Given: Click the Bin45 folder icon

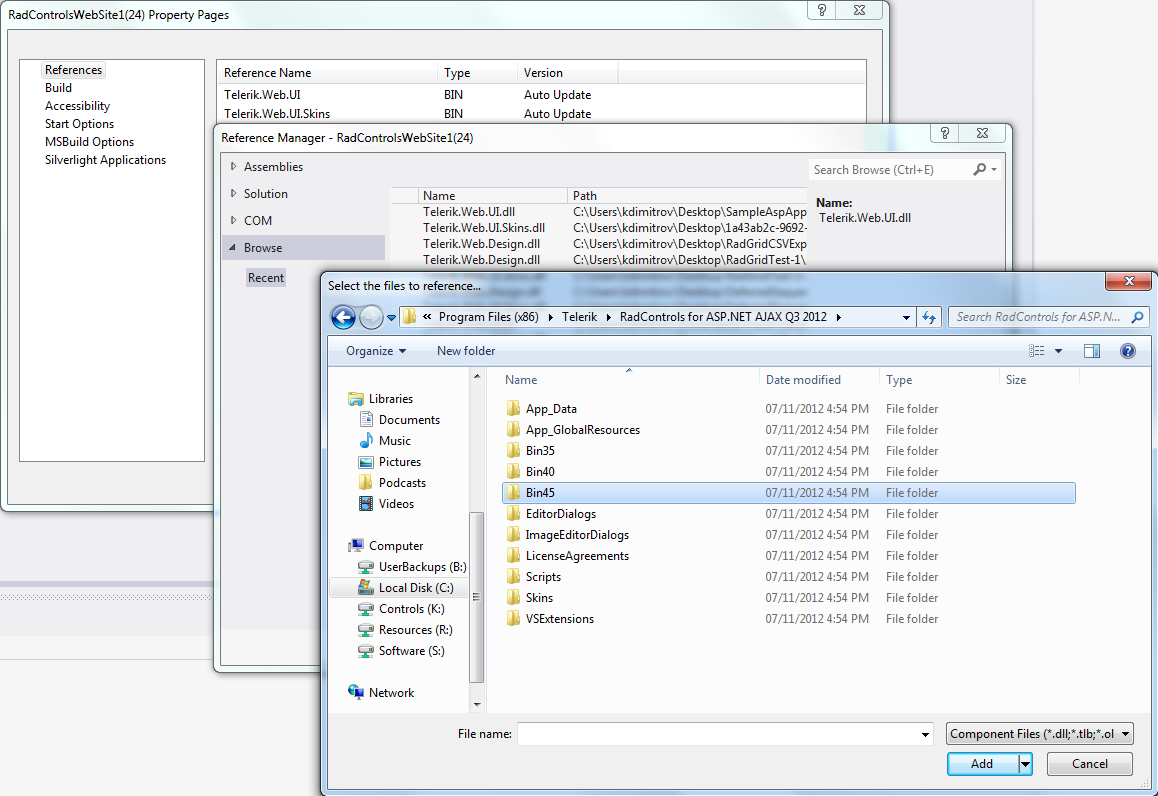Looking at the screenshot, I should [513, 493].
